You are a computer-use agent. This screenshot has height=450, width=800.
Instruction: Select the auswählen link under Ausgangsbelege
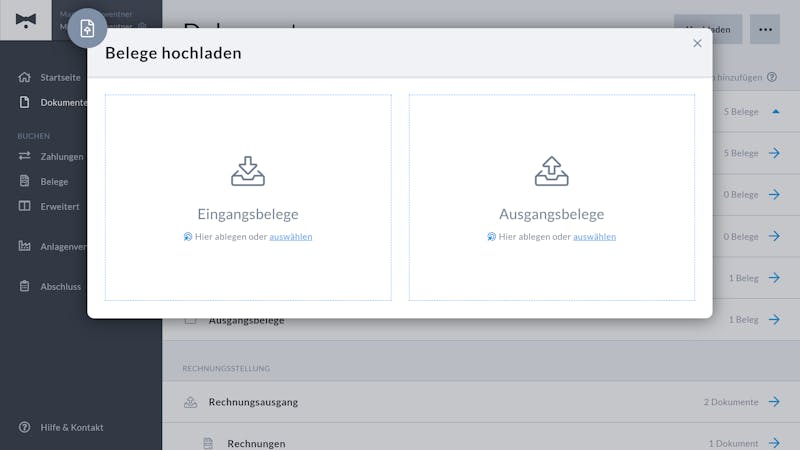[x=594, y=236]
